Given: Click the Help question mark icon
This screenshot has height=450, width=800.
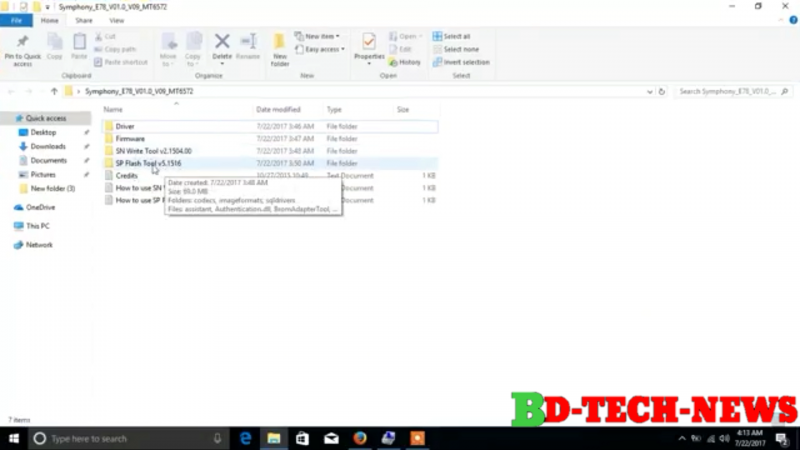Looking at the screenshot, I should coord(793,20).
